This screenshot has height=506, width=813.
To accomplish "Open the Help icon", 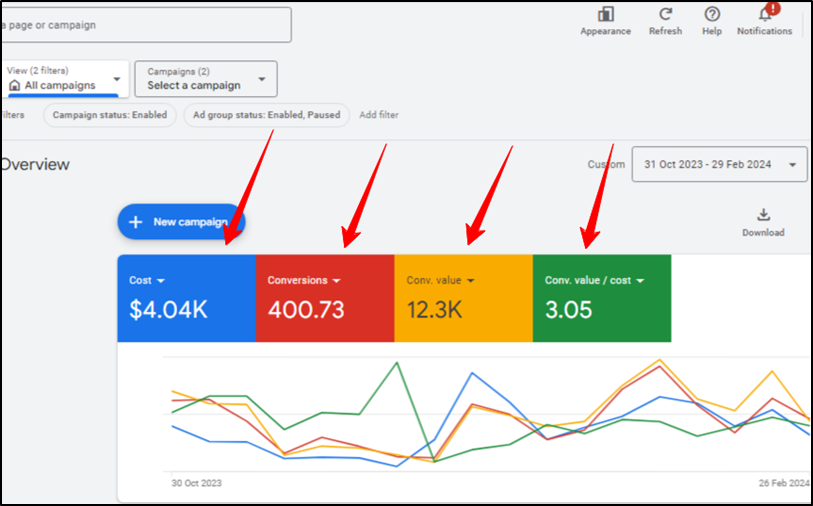I will [x=712, y=15].
